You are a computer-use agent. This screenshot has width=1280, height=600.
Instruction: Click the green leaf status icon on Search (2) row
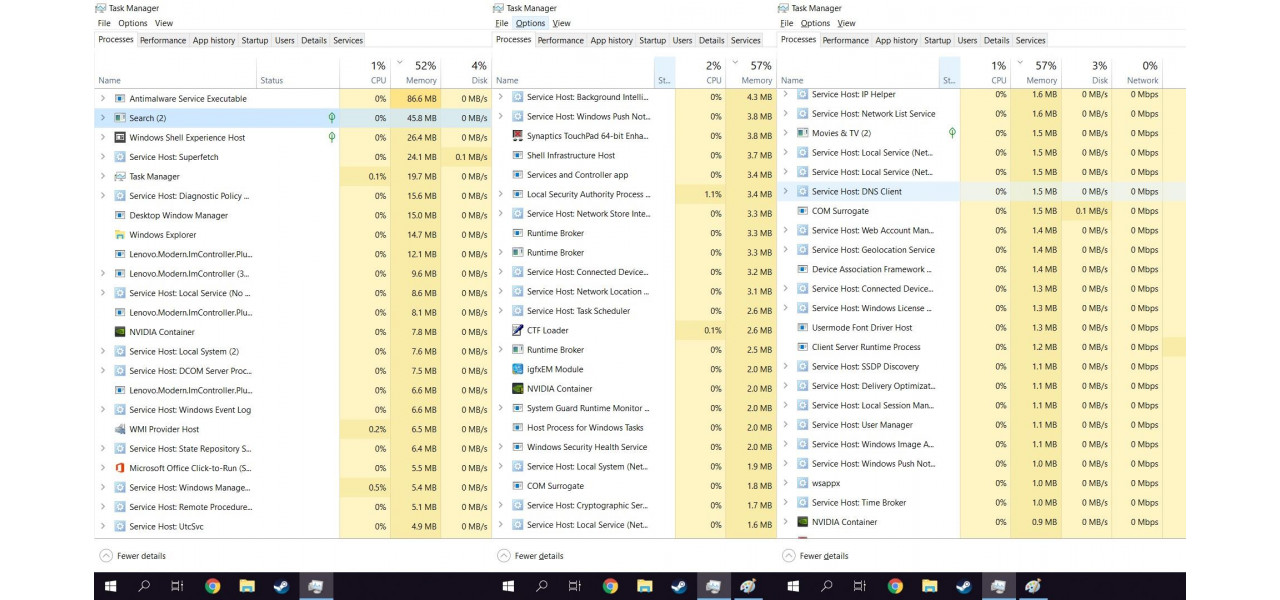tap(332, 118)
